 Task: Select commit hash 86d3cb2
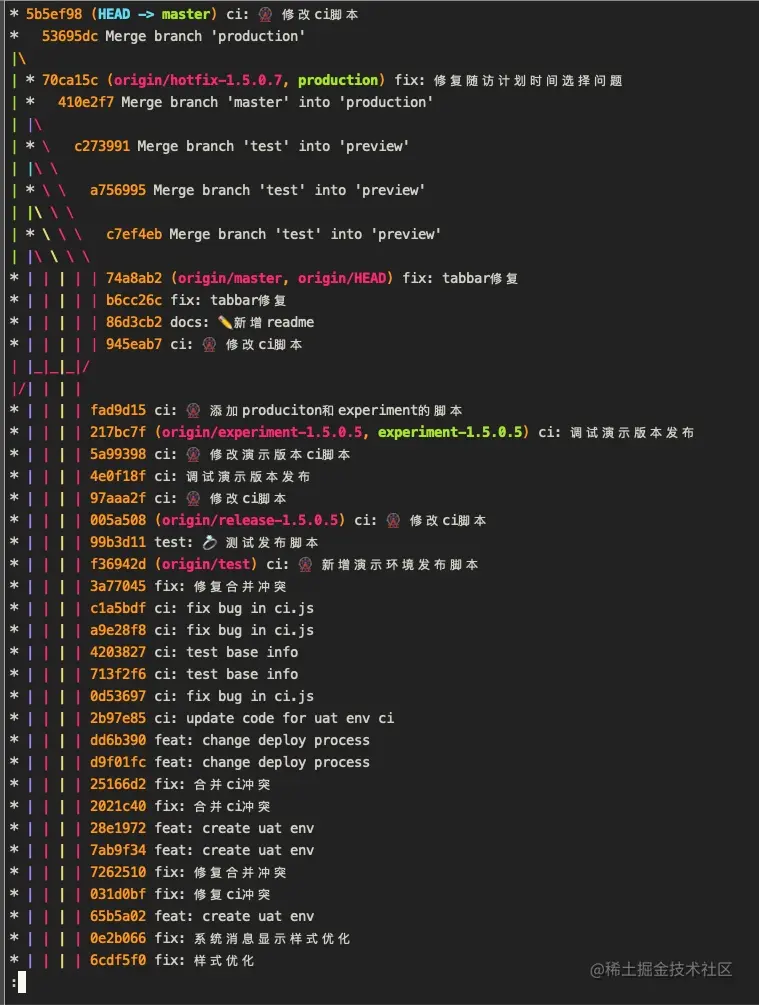134,322
